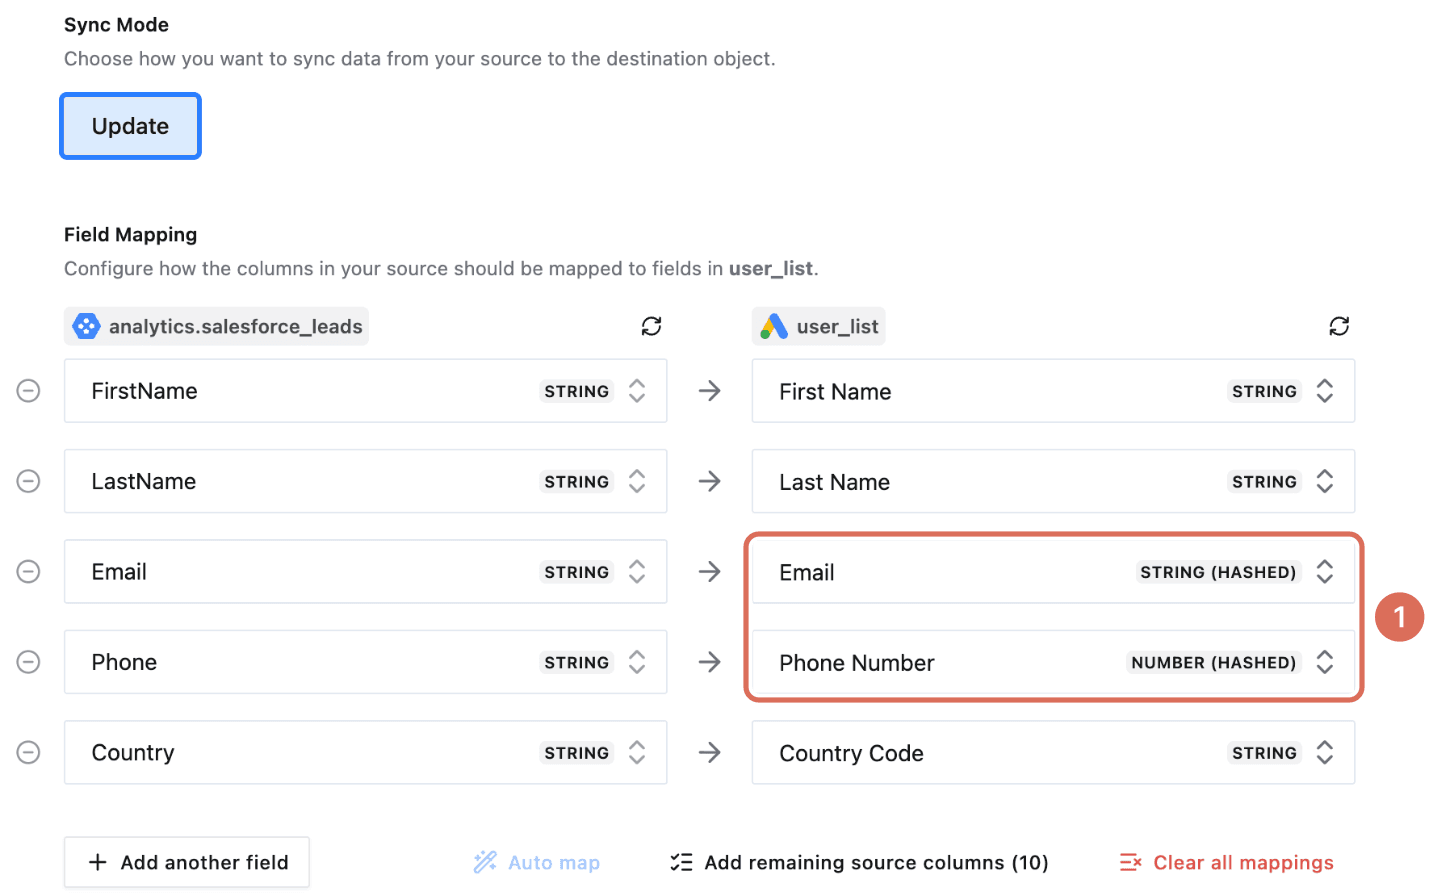Open the FirstName source column dropdown
This screenshot has width=1430, height=896.
[x=365, y=391]
